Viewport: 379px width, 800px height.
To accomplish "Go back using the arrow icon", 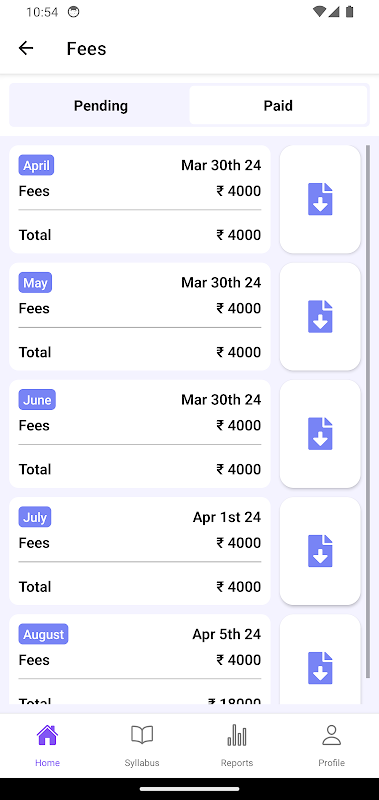I will (26, 48).
